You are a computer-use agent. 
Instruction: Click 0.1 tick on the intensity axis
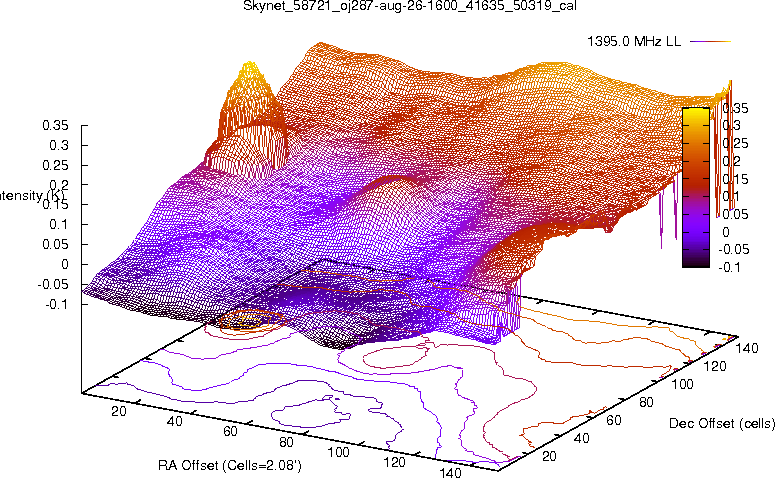click(58, 224)
